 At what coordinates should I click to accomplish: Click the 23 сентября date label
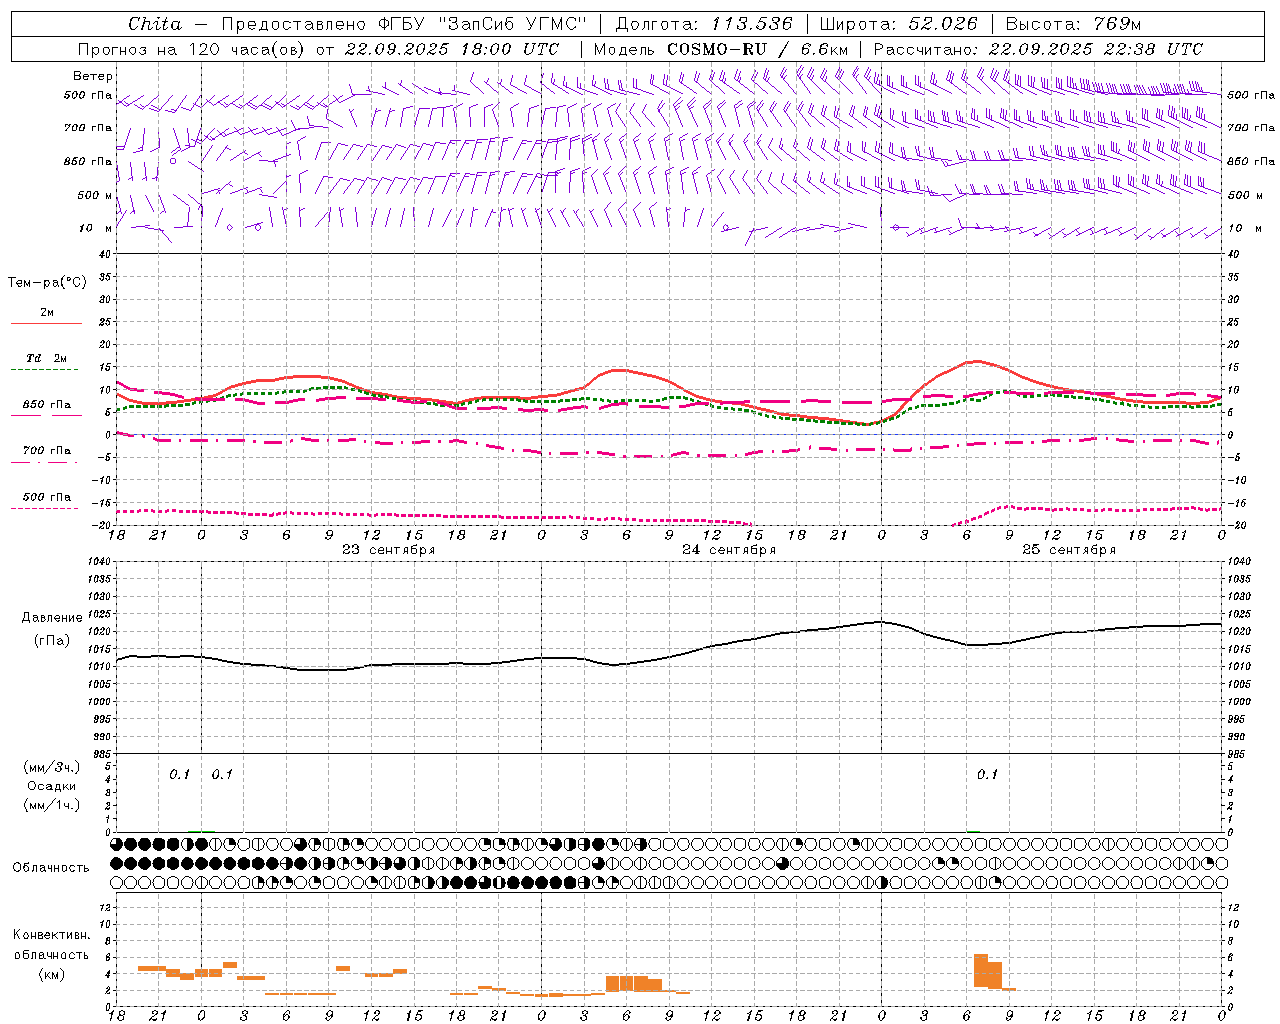click(388, 550)
